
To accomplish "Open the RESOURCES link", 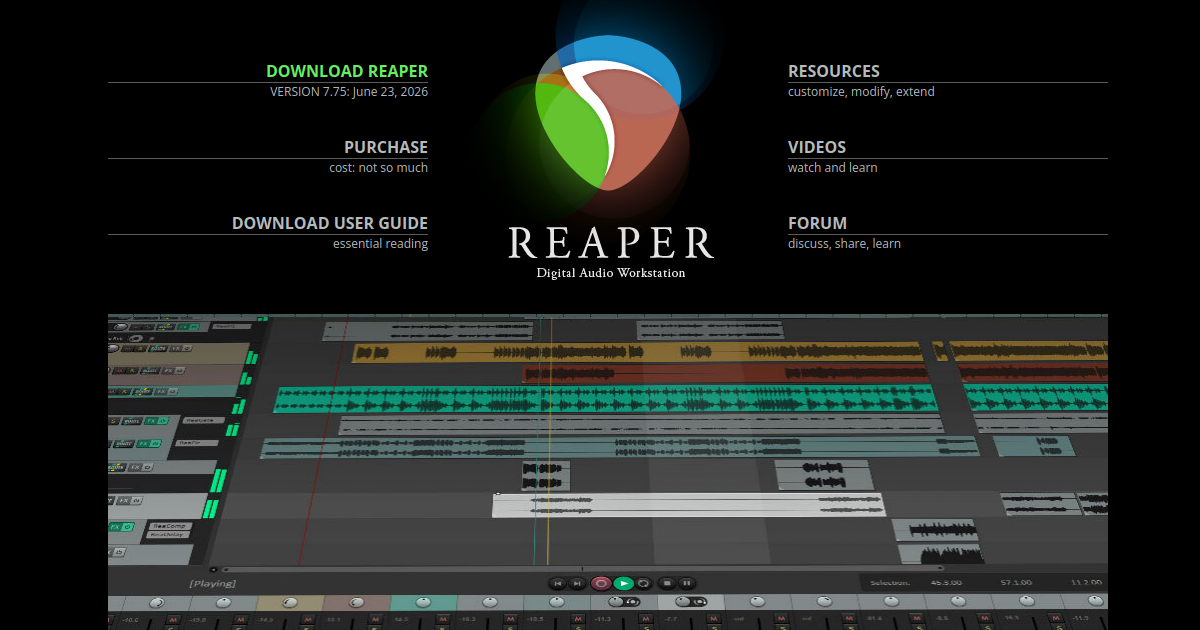I will 834,71.
